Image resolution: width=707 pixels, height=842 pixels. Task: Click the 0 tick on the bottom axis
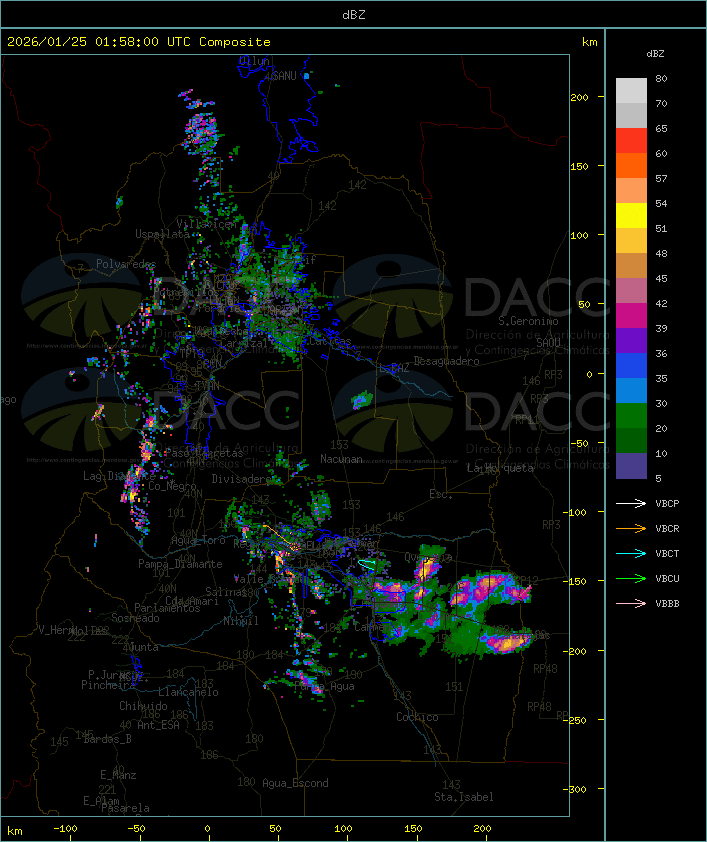207,829
